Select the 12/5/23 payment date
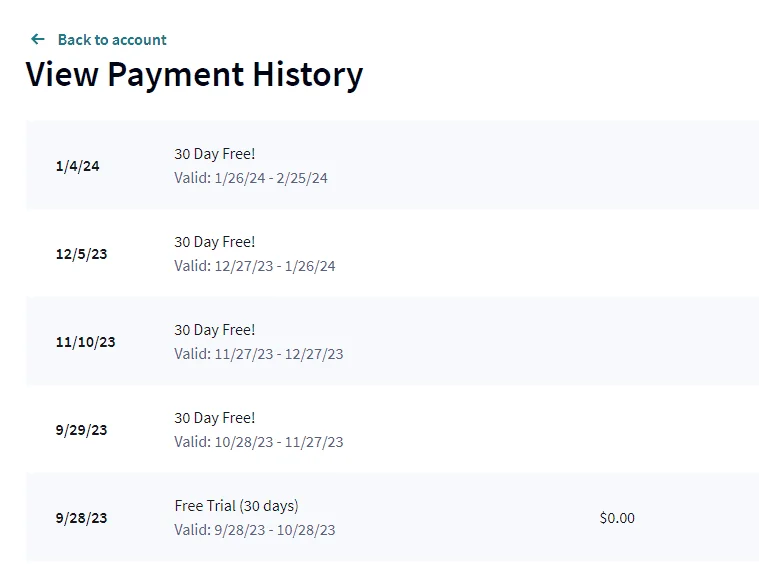This screenshot has height=568, width=759. pyautogui.click(x=81, y=254)
